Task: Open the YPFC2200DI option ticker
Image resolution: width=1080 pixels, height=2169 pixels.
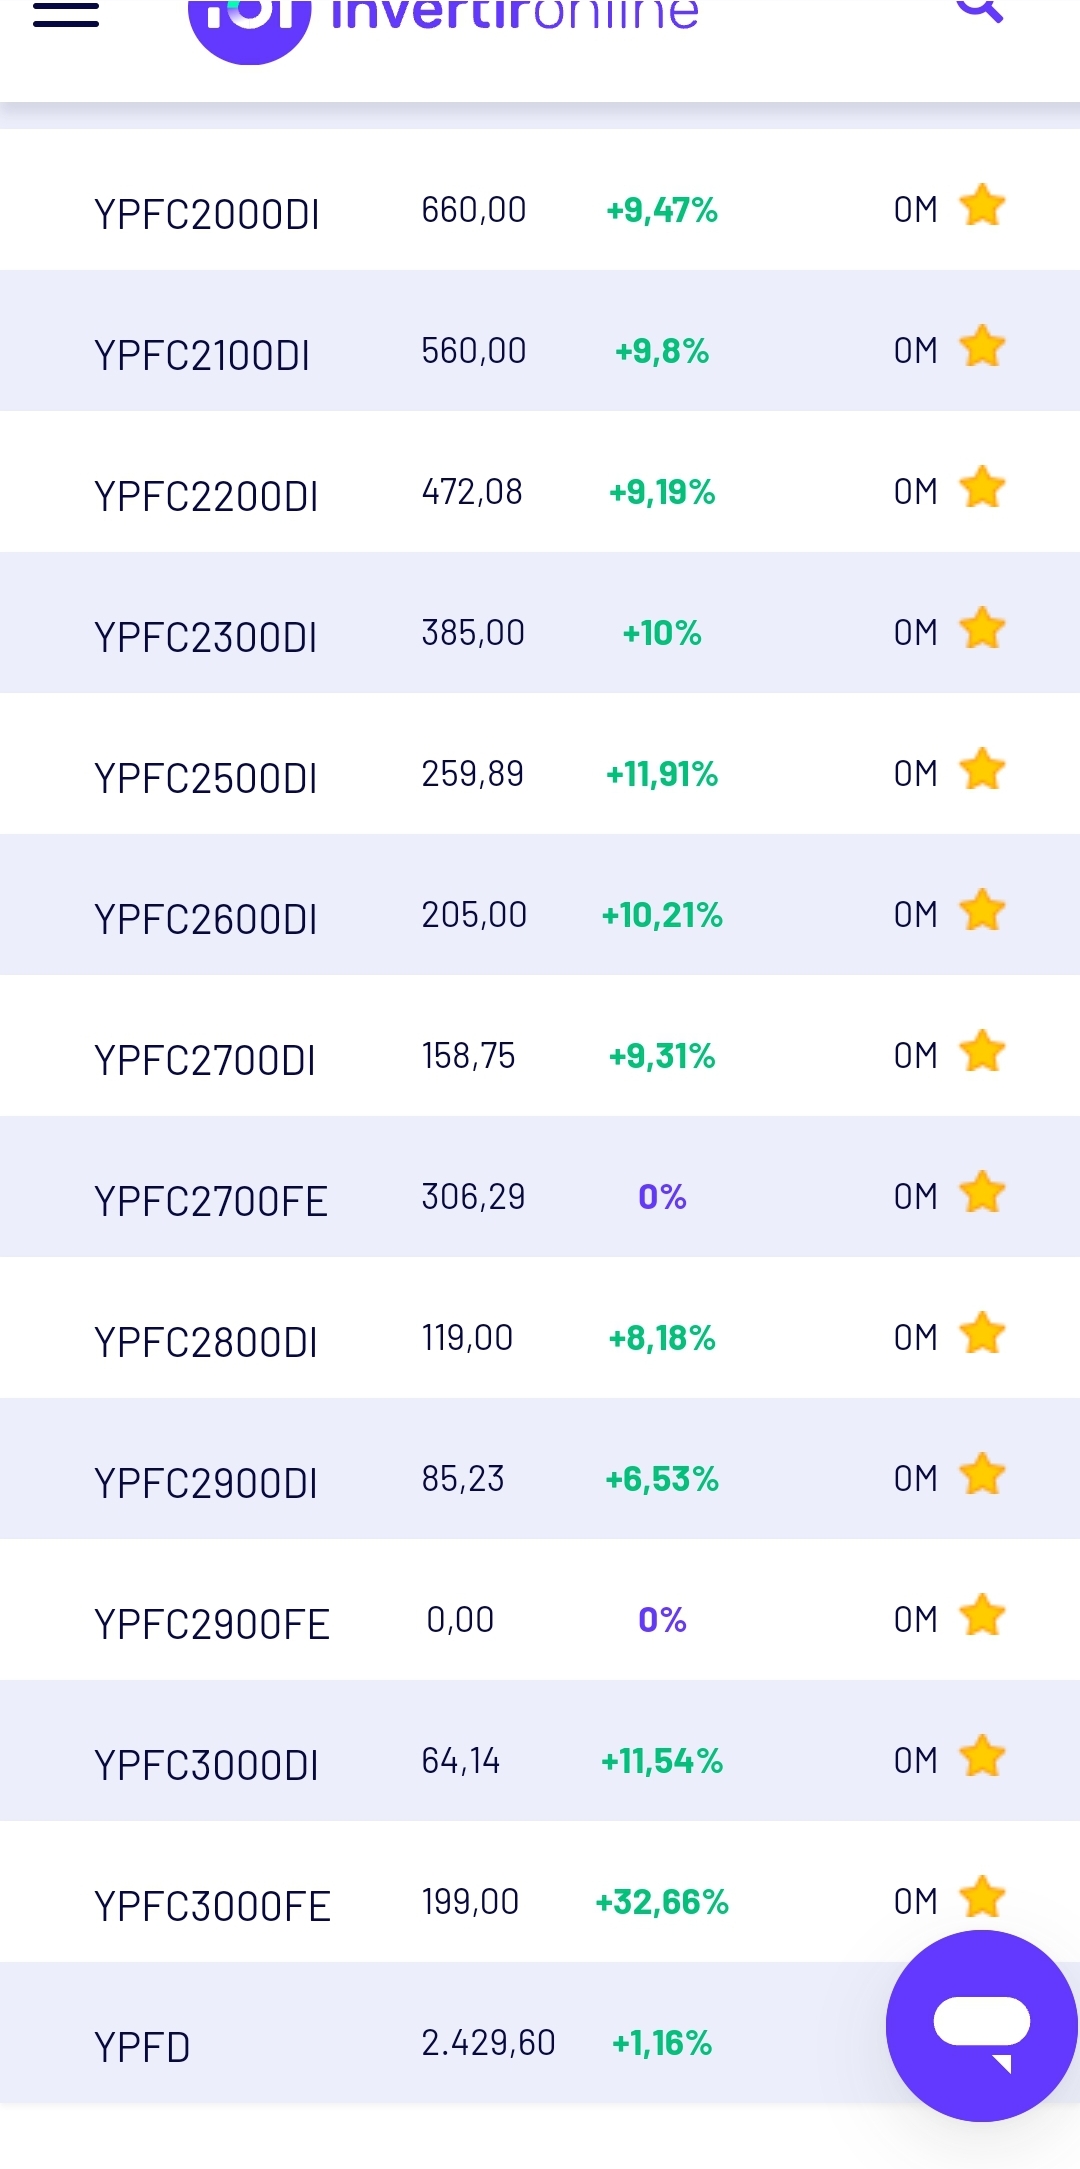Action: [206, 496]
